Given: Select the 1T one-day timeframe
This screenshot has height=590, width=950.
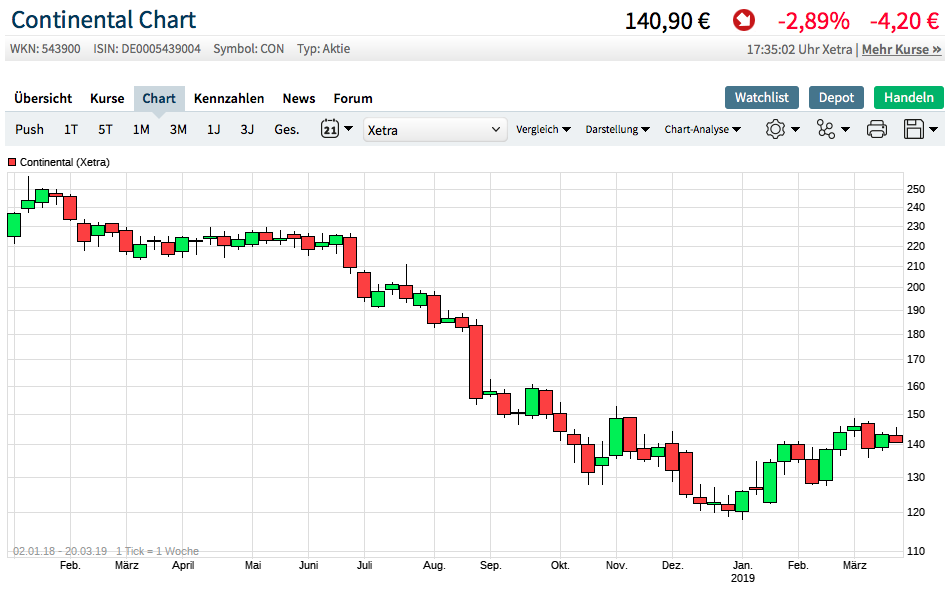Looking at the screenshot, I should [x=71, y=129].
